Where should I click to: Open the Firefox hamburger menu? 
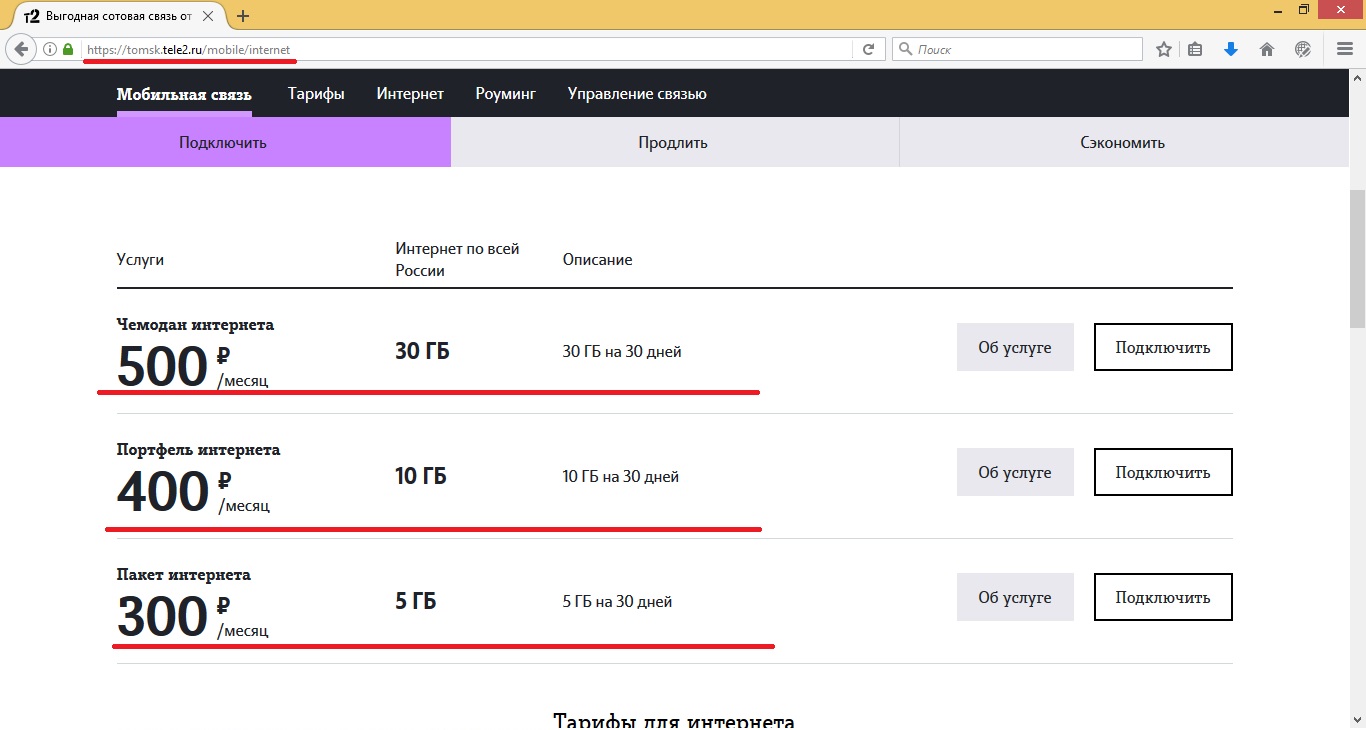(x=1345, y=49)
